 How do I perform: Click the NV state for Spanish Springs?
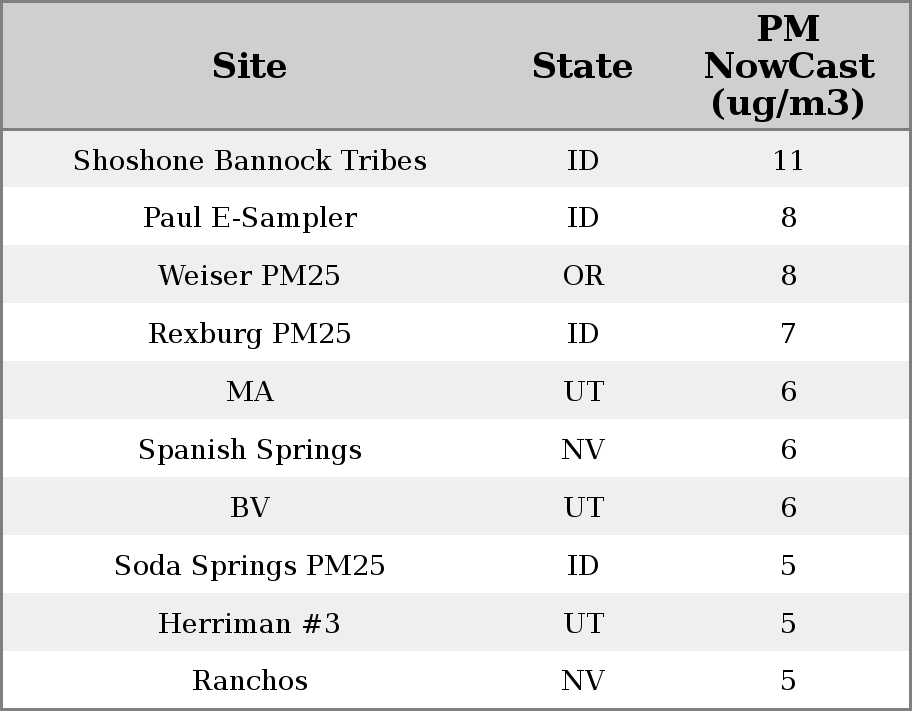(x=583, y=450)
